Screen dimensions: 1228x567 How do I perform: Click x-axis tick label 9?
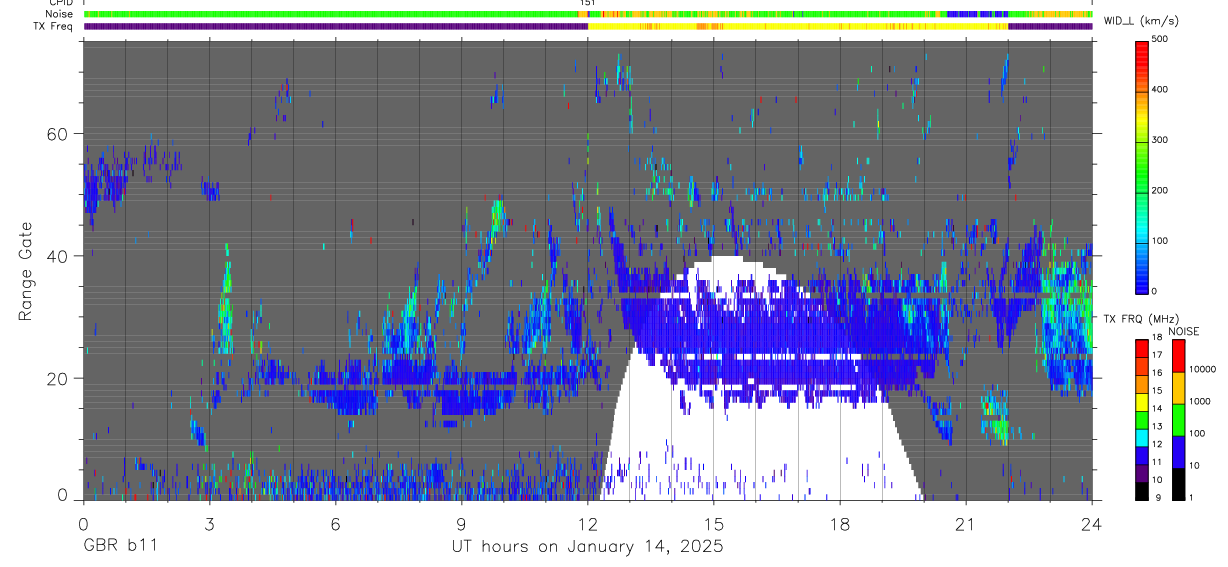(461, 523)
